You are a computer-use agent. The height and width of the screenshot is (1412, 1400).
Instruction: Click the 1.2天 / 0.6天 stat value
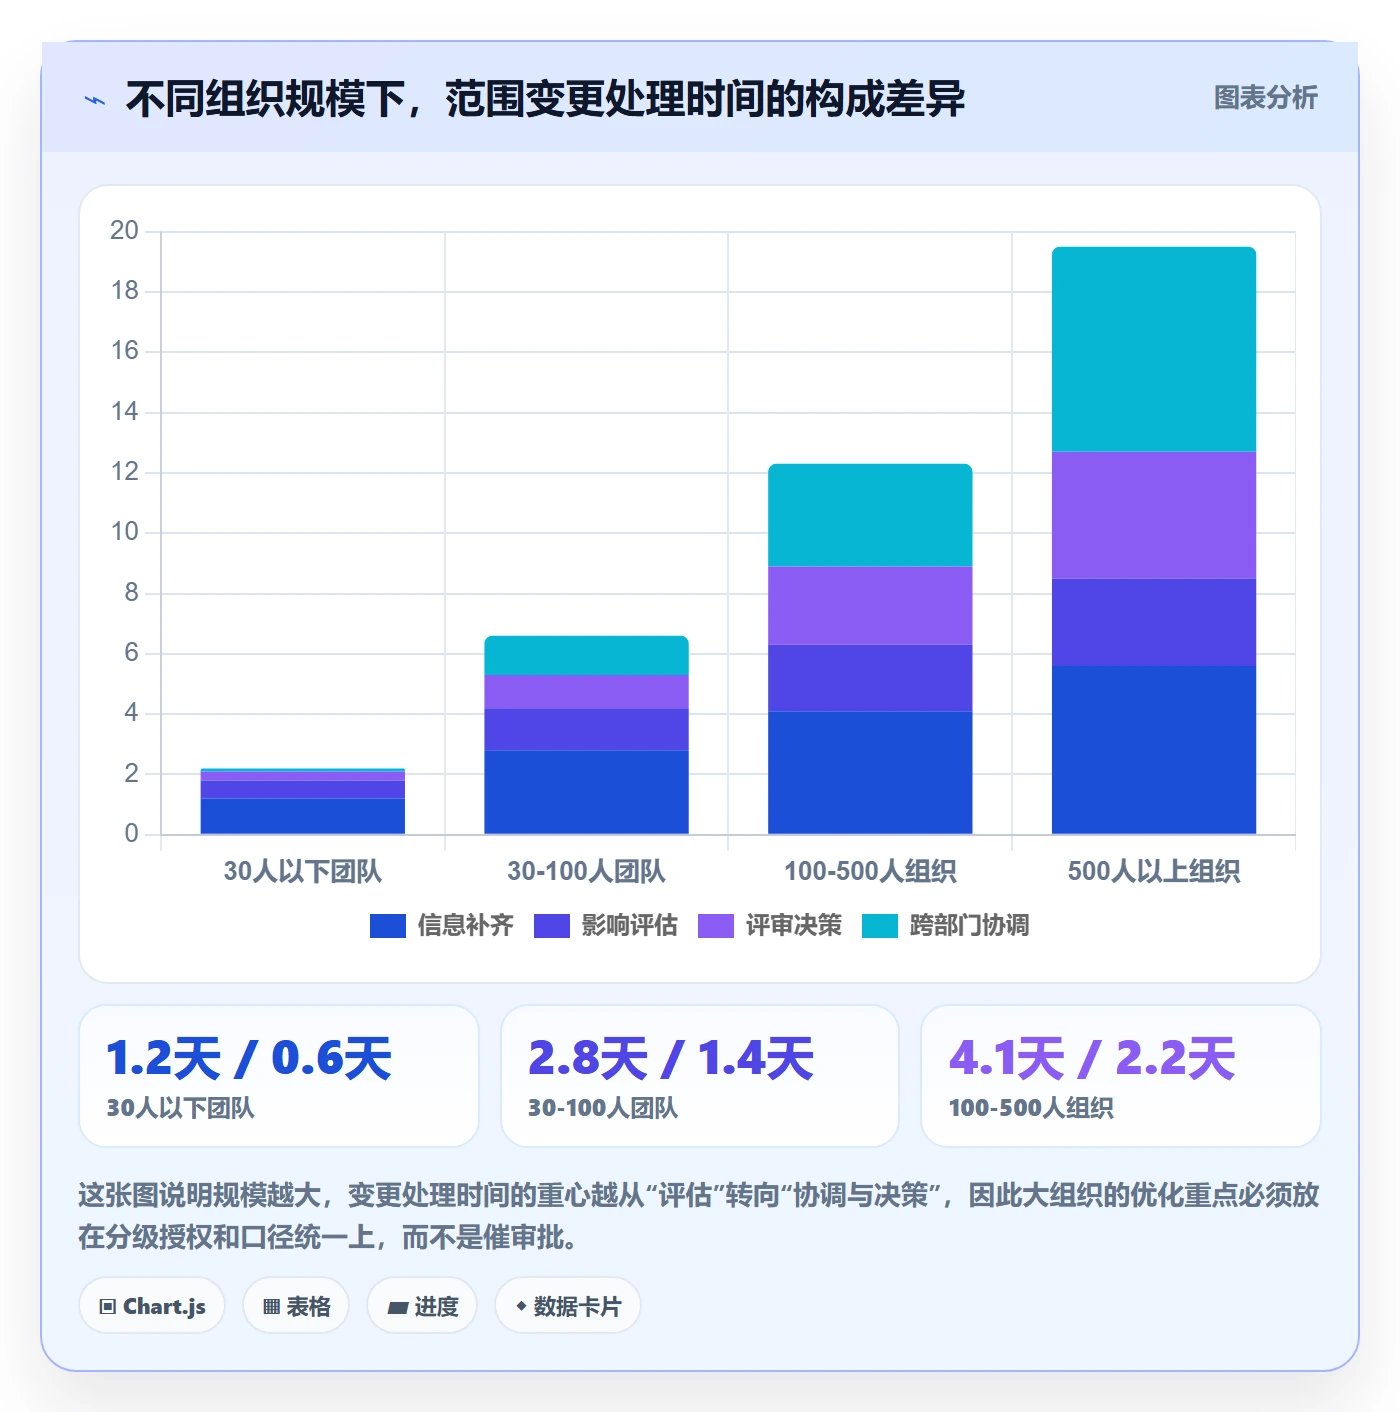tap(249, 1058)
